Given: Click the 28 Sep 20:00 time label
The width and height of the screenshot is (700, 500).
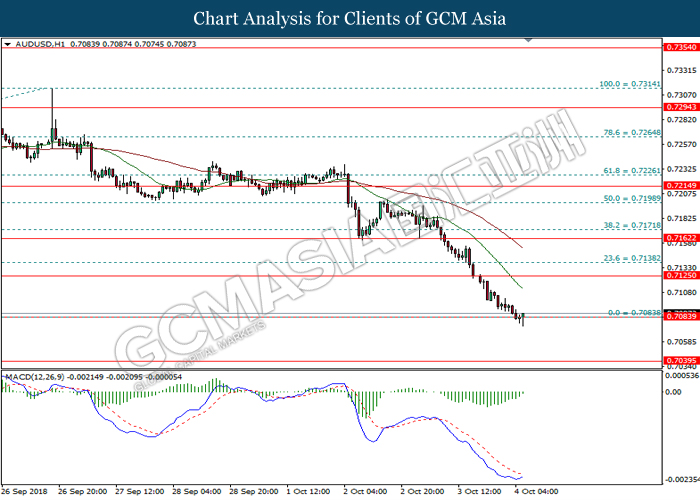Looking at the screenshot, I should (x=254, y=492).
